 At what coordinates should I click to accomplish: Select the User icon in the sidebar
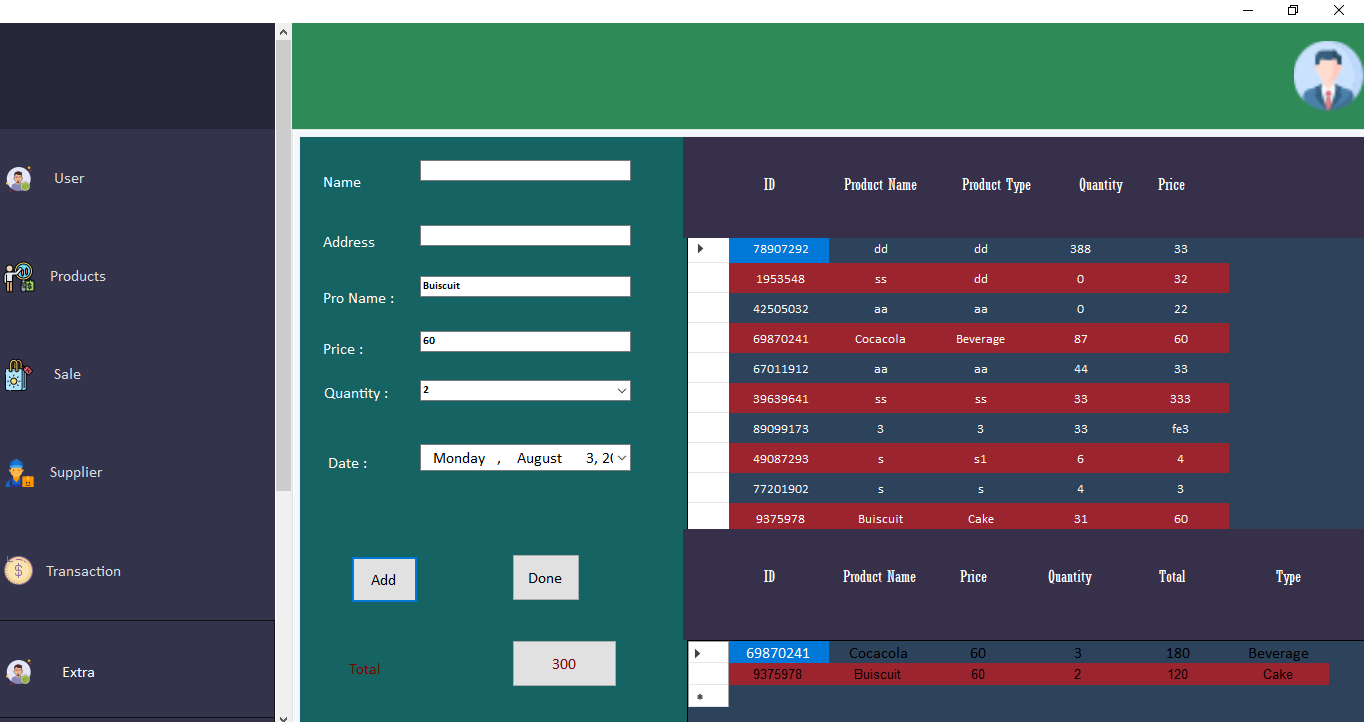point(21,177)
